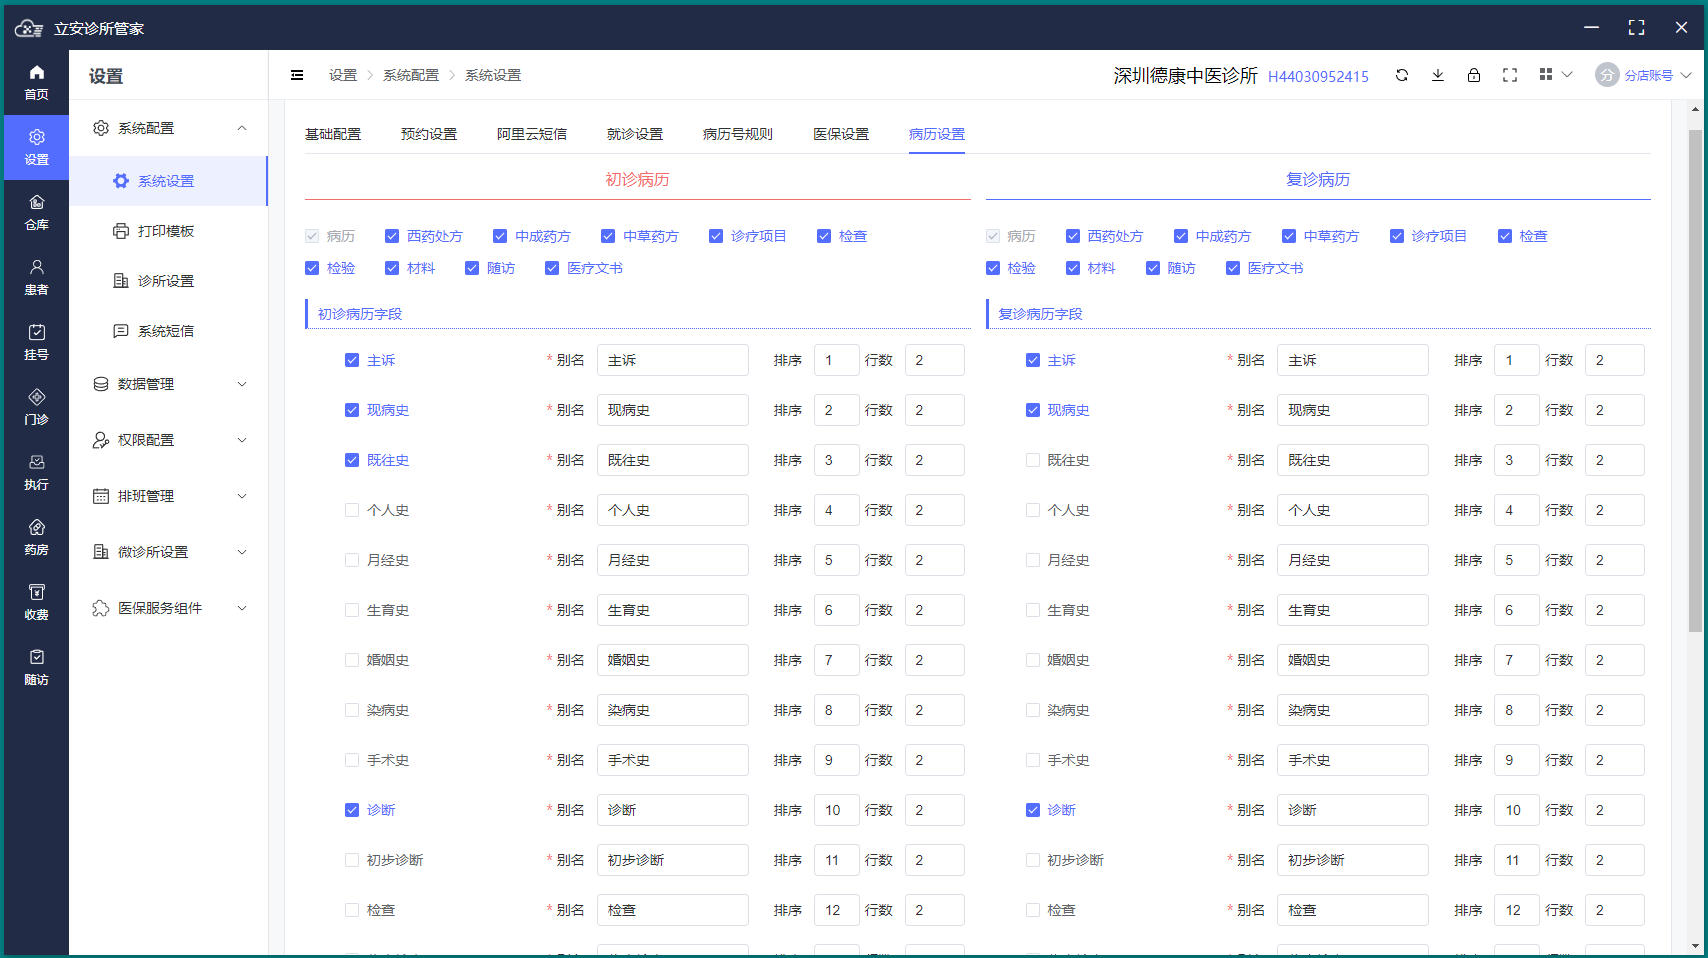Click the vertical scrollbar thumb
The height and width of the screenshot is (958, 1708).
[x=1695, y=380]
